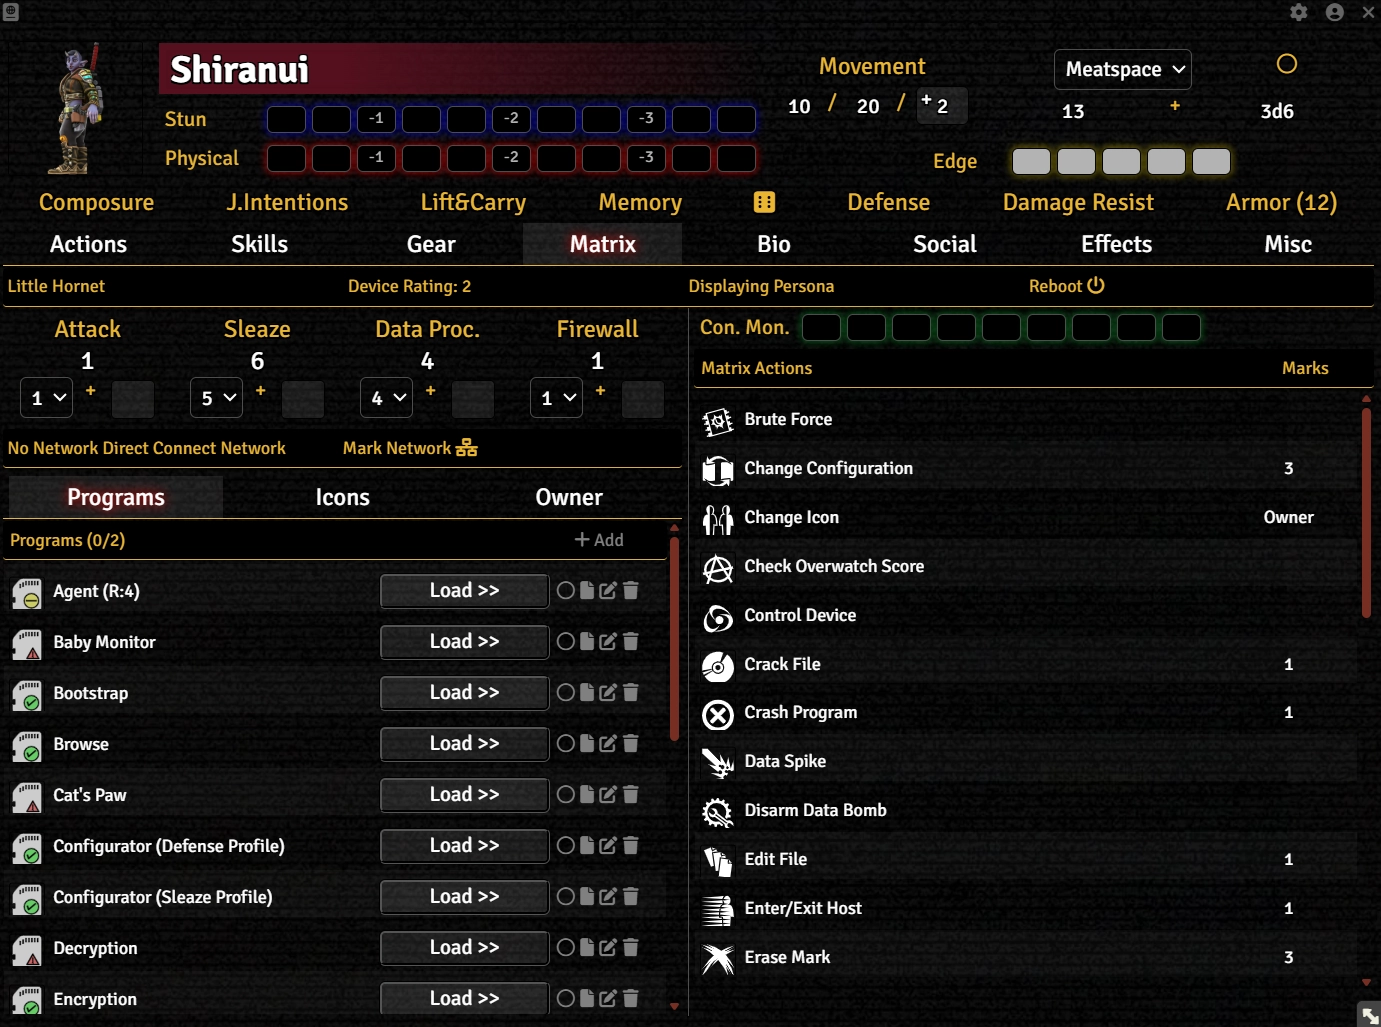This screenshot has height=1027, width=1381.
Task: Delete the Baby Monitor program
Action: [x=631, y=642]
